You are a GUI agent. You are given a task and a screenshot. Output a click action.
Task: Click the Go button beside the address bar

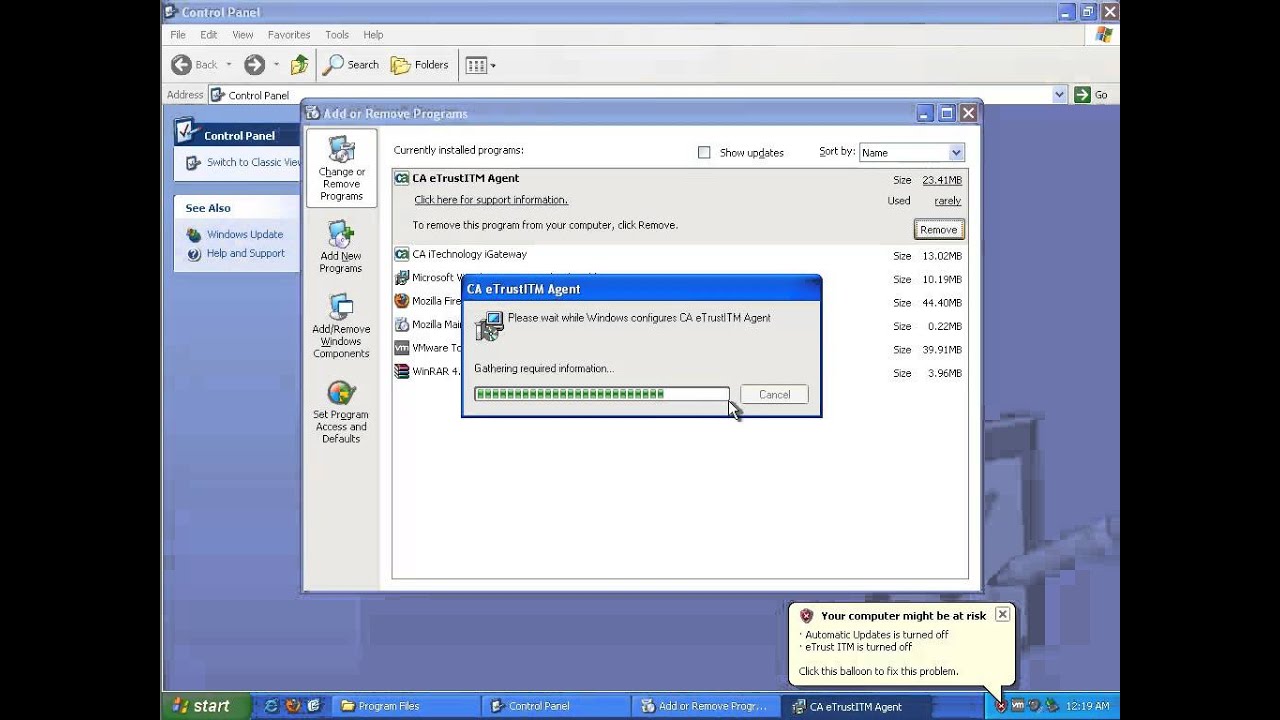point(1091,95)
